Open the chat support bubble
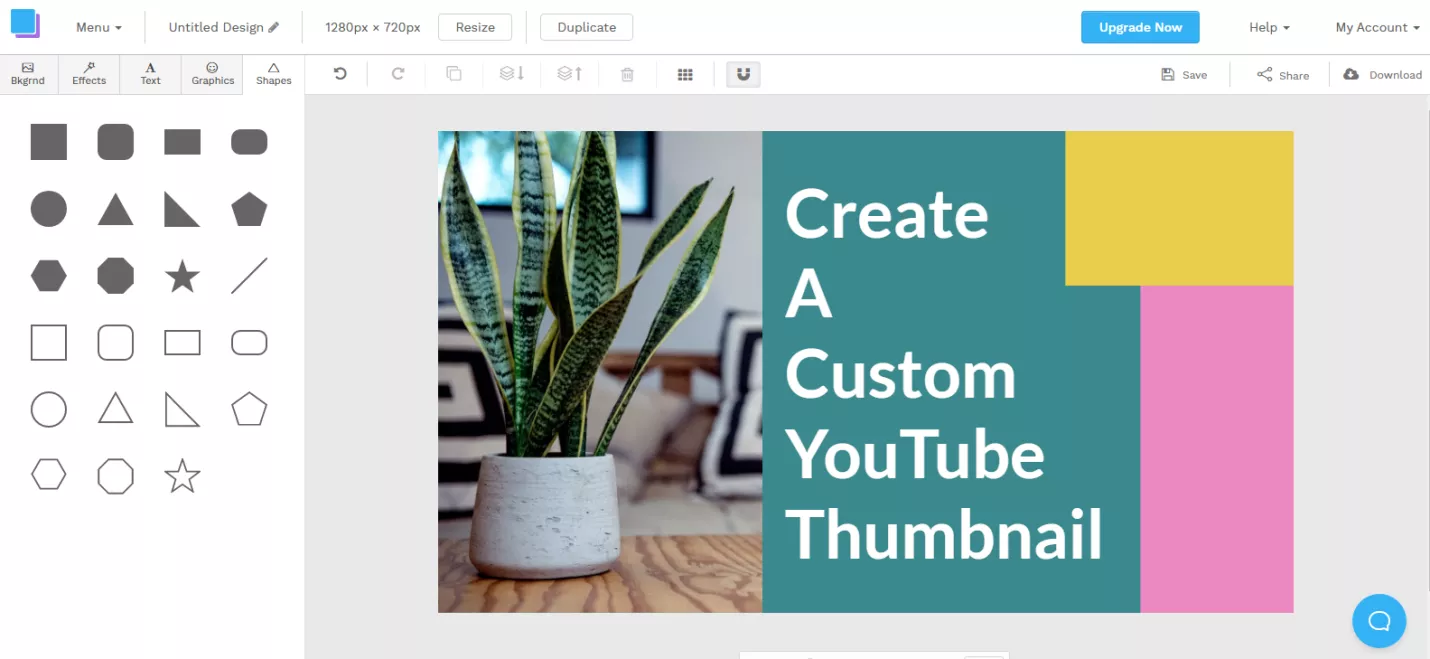This screenshot has height=659, width=1430. point(1379,621)
